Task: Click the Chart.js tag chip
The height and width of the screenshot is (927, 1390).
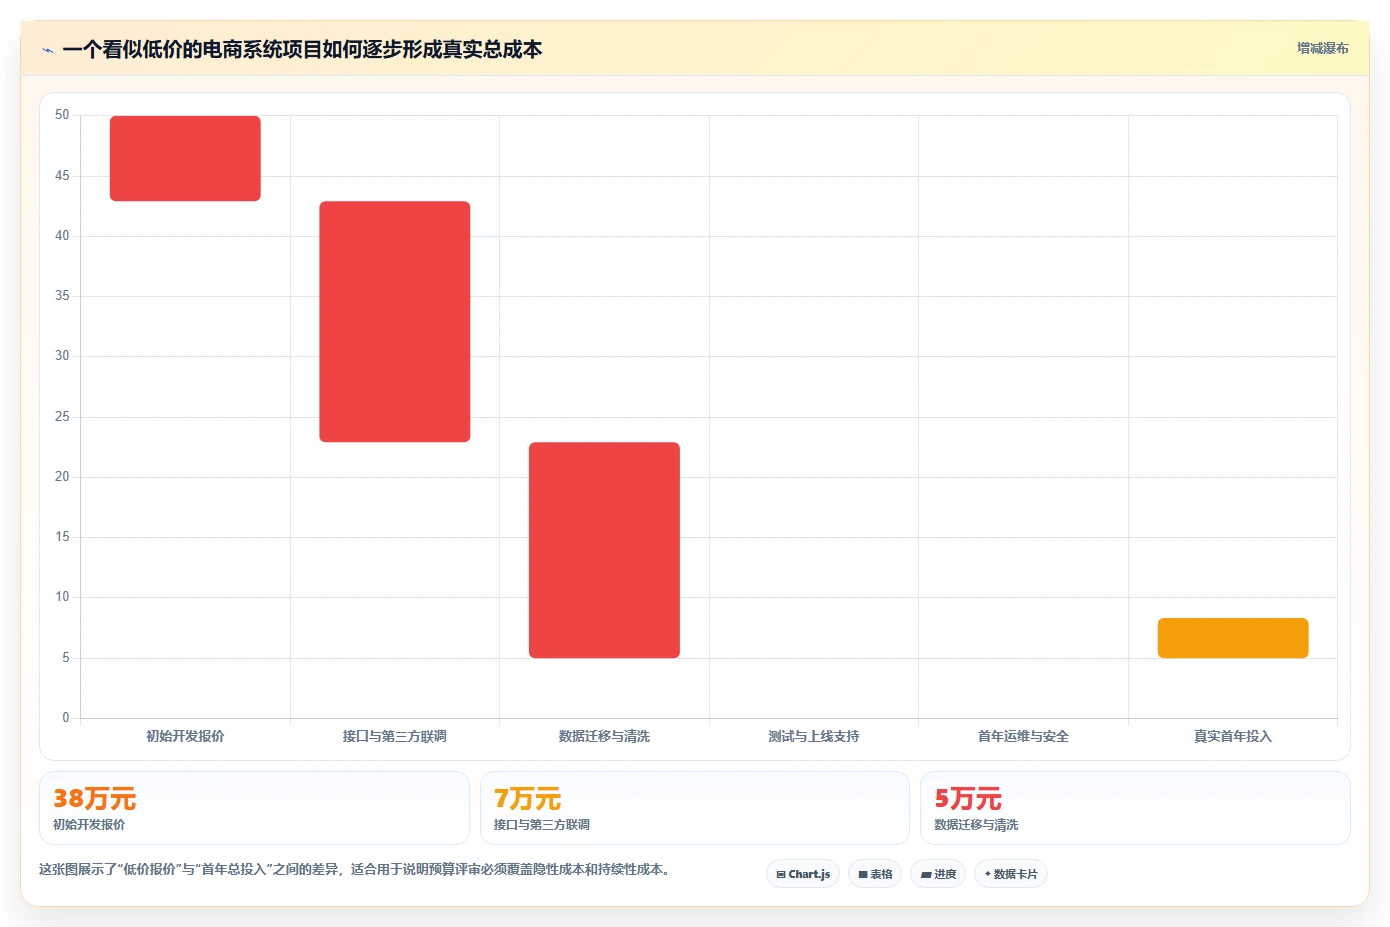Action: point(803,874)
